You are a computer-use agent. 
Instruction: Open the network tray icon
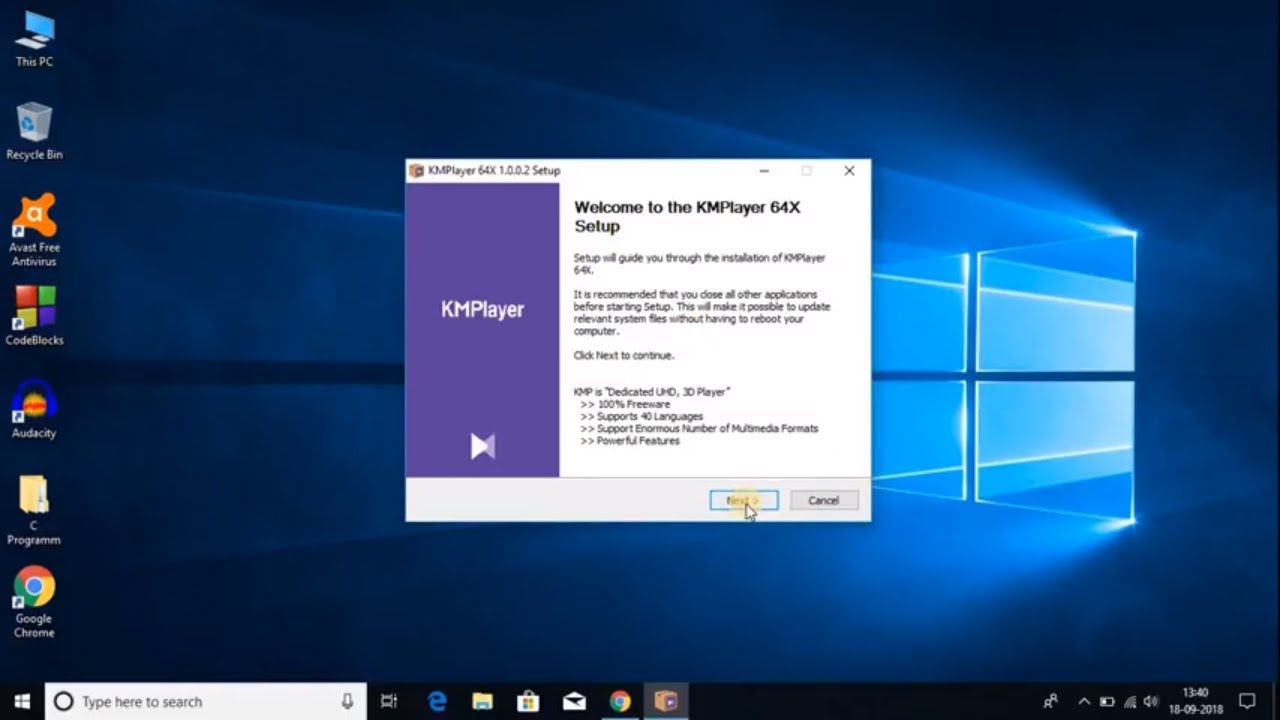point(1129,701)
